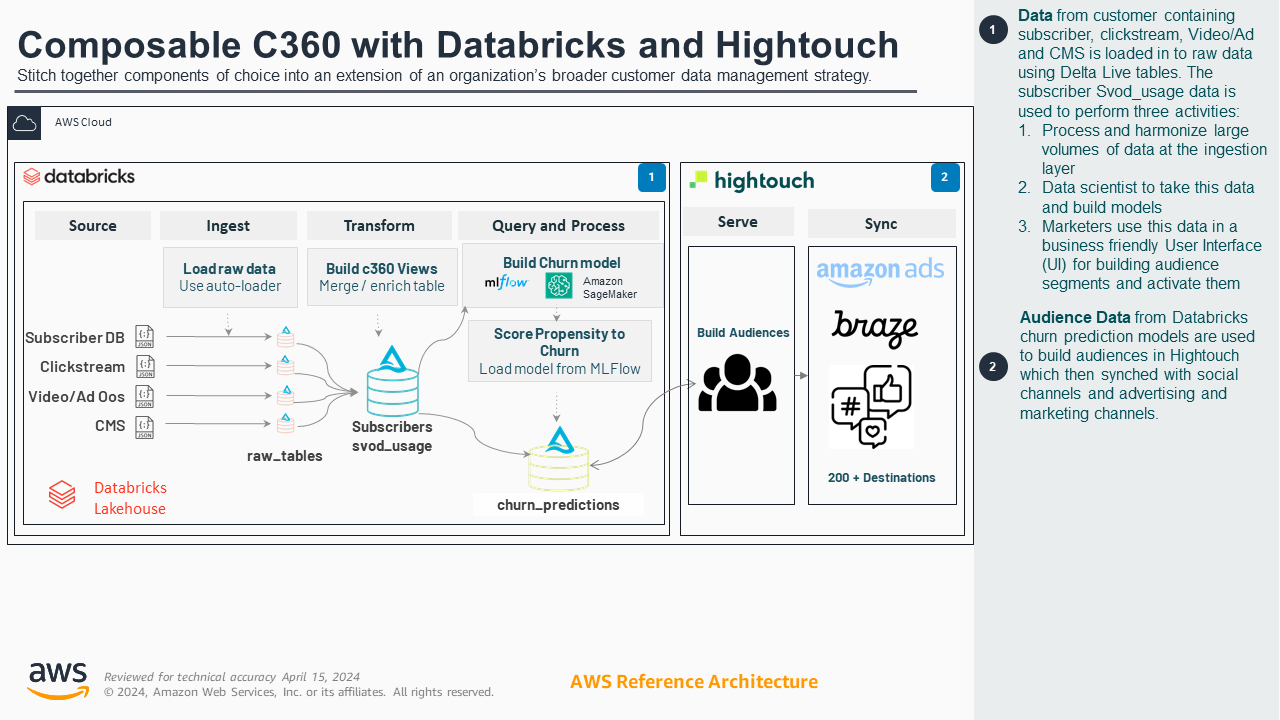Select the Query and Process header

tap(558, 226)
